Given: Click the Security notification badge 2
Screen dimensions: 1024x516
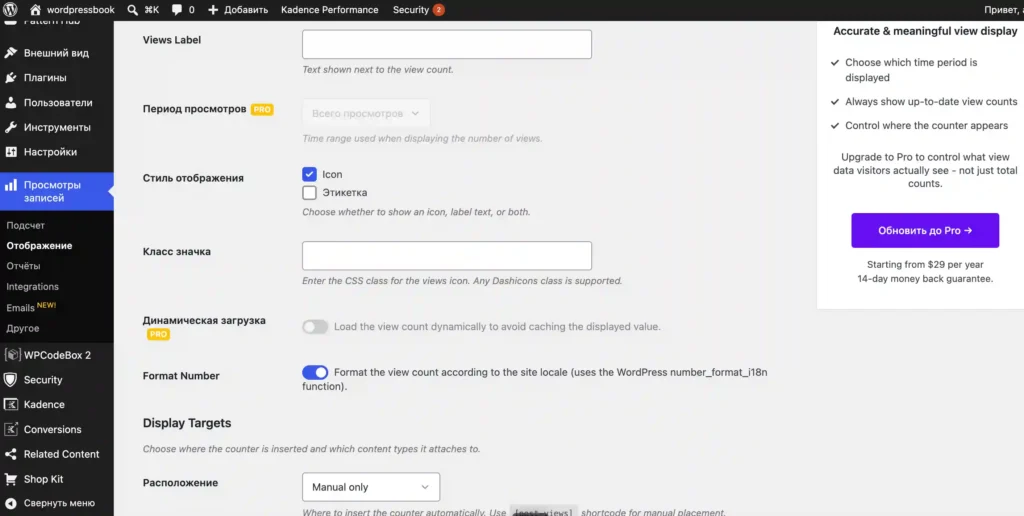Looking at the screenshot, I should [438, 10].
